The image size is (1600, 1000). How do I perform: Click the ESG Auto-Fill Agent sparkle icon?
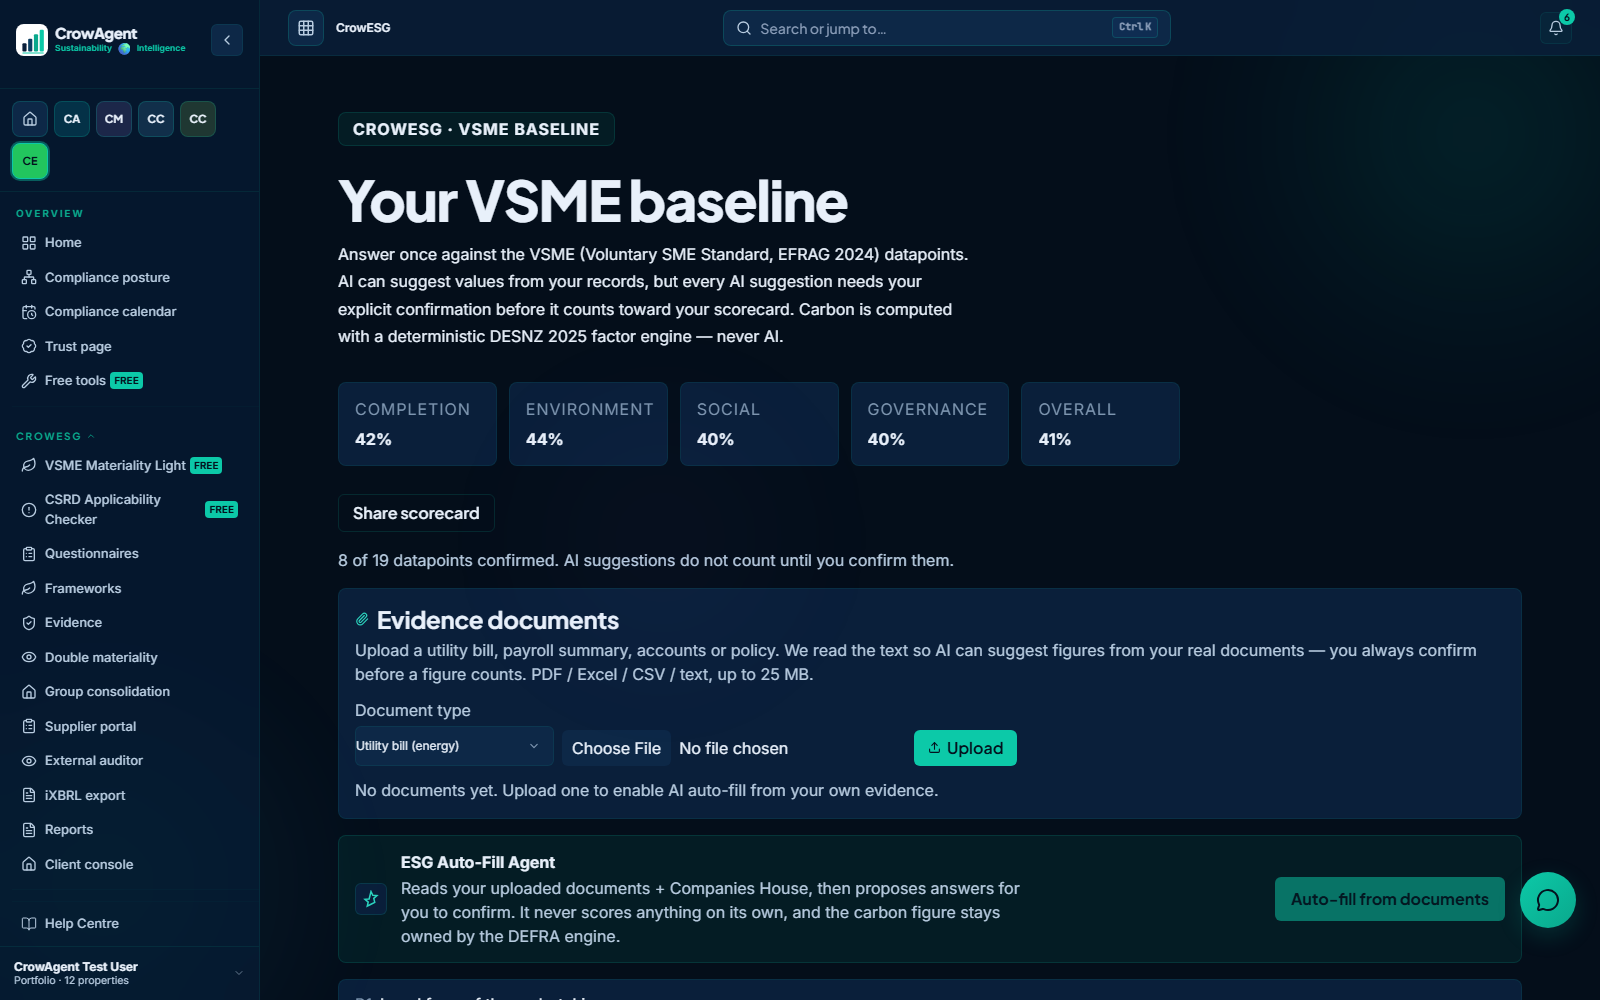[x=371, y=899]
